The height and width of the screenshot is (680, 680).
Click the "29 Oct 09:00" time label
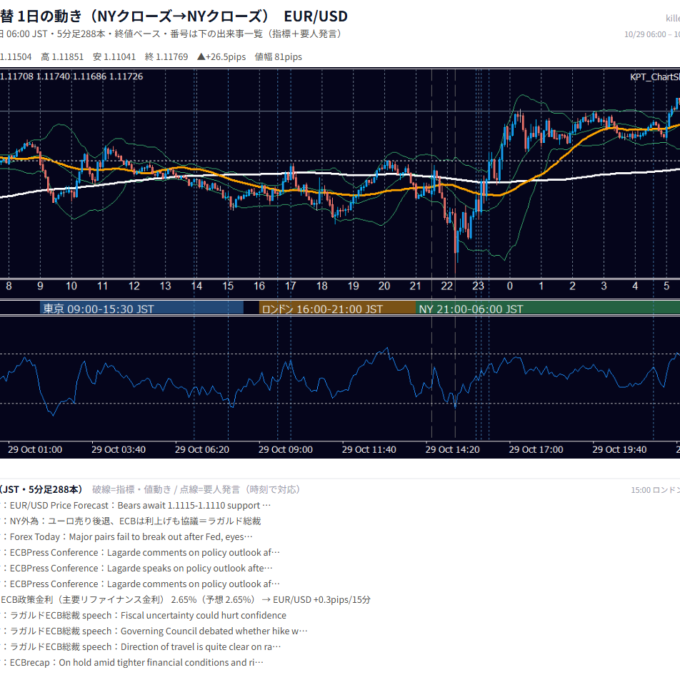coord(285,450)
